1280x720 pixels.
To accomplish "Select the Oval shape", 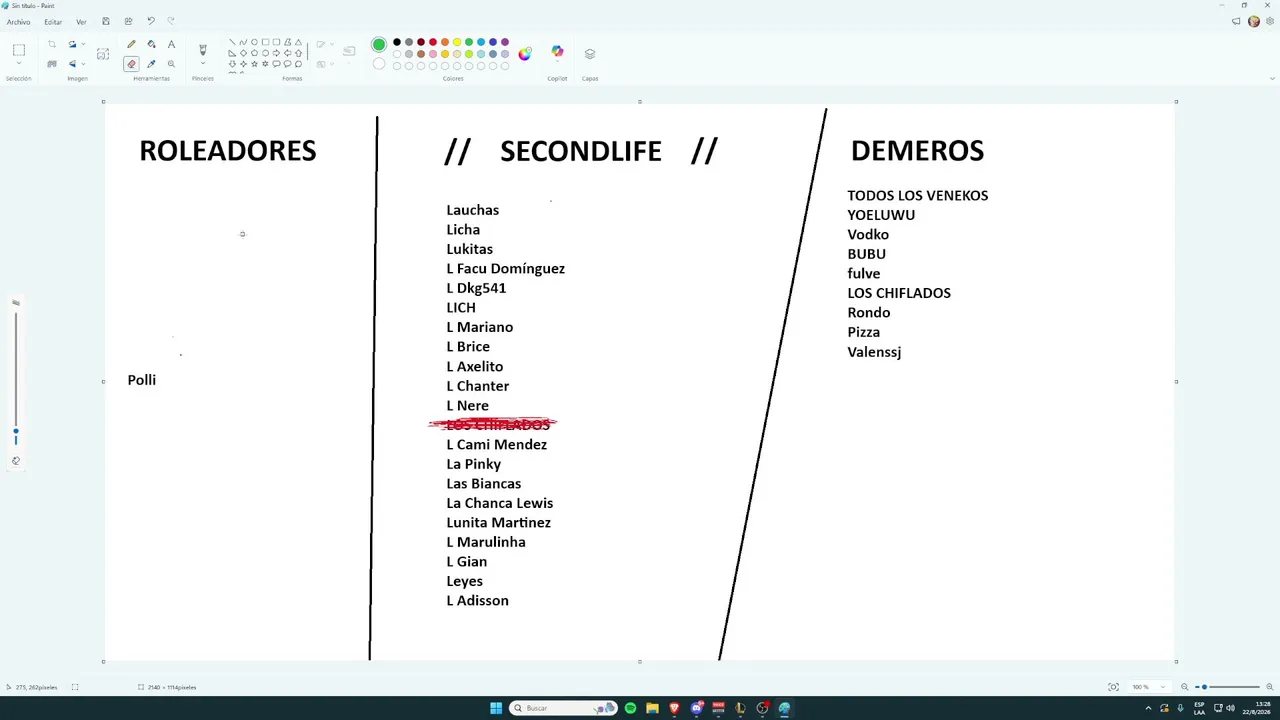I will (x=254, y=42).
